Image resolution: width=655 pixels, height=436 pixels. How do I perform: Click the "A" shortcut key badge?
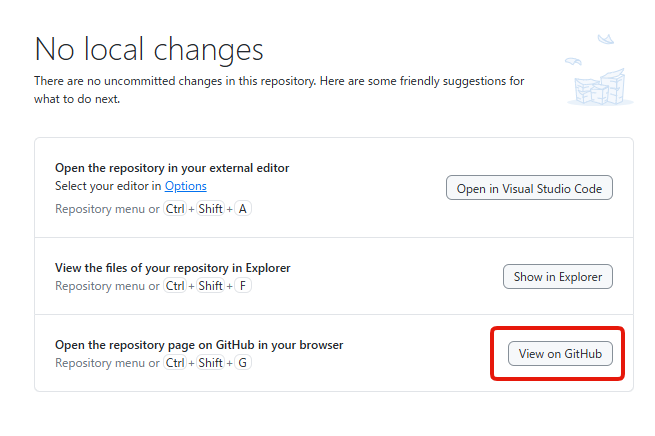[243, 209]
